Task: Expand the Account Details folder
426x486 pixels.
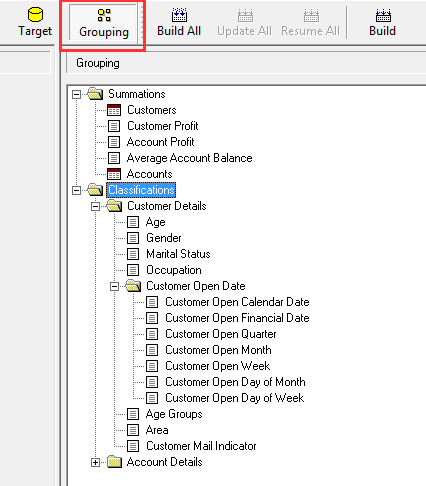Action: click(x=95, y=462)
